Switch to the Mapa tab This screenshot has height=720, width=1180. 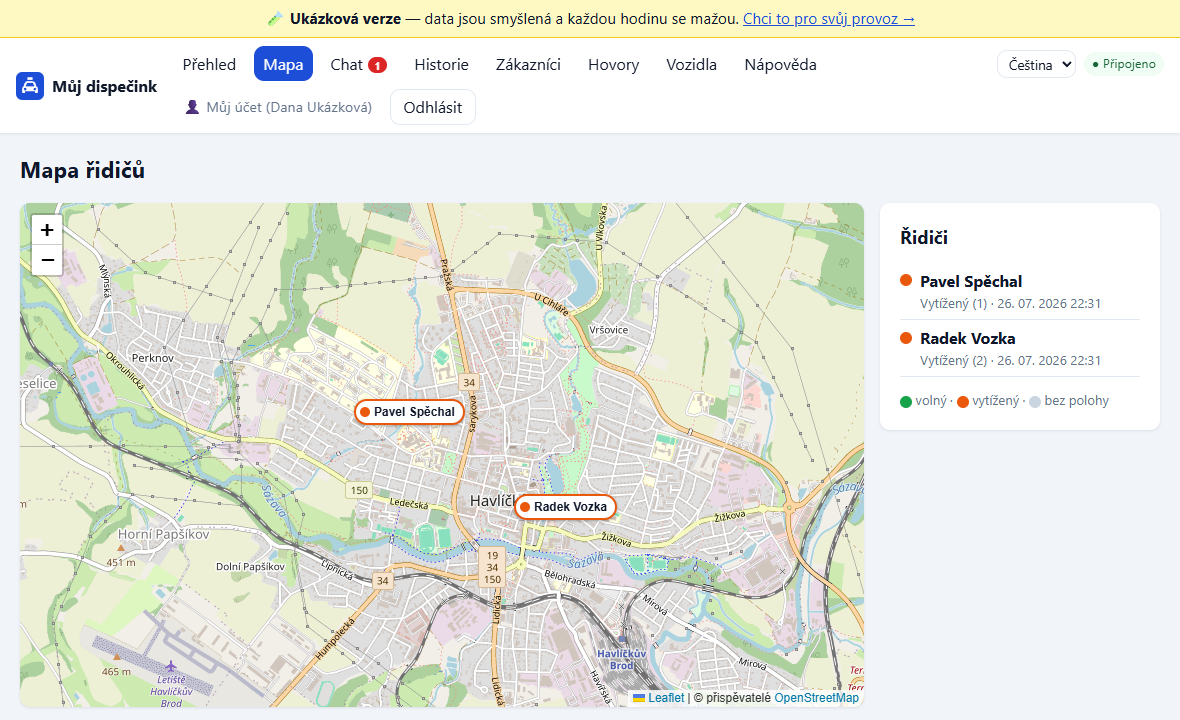tap(283, 65)
